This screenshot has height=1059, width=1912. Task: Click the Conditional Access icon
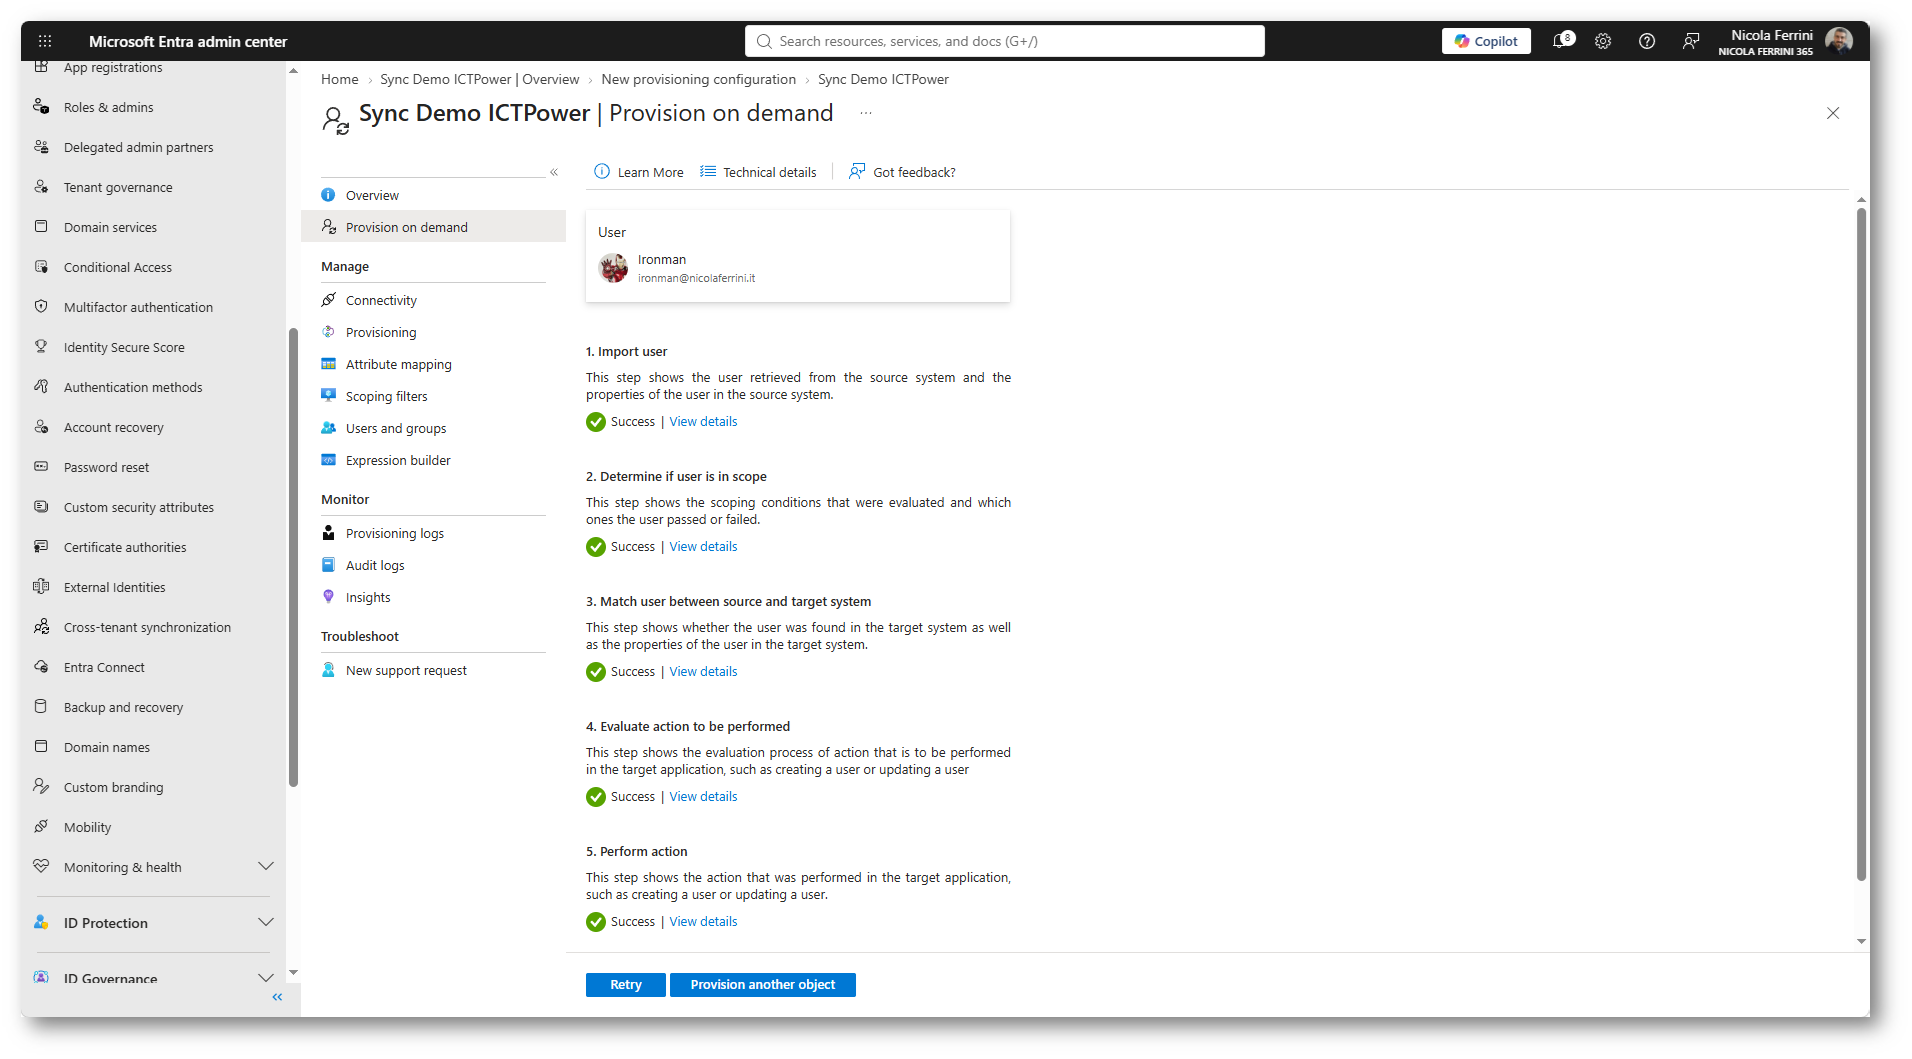coord(41,267)
